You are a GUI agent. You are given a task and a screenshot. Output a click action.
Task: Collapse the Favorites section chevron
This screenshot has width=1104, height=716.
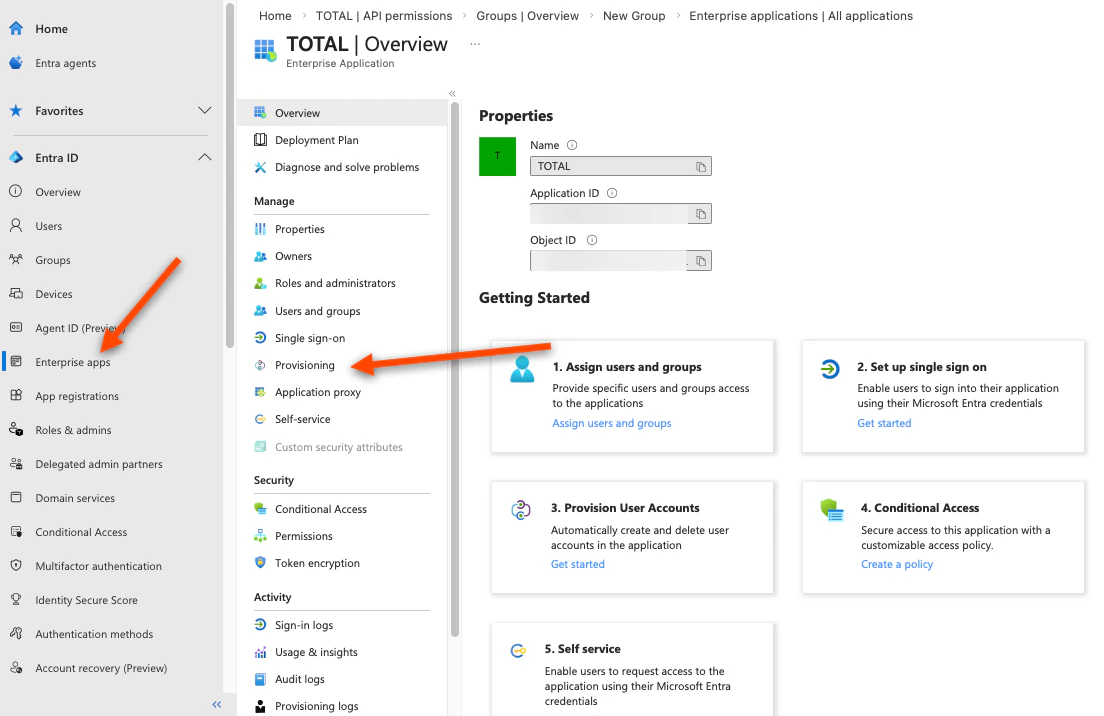tap(204, 111)
